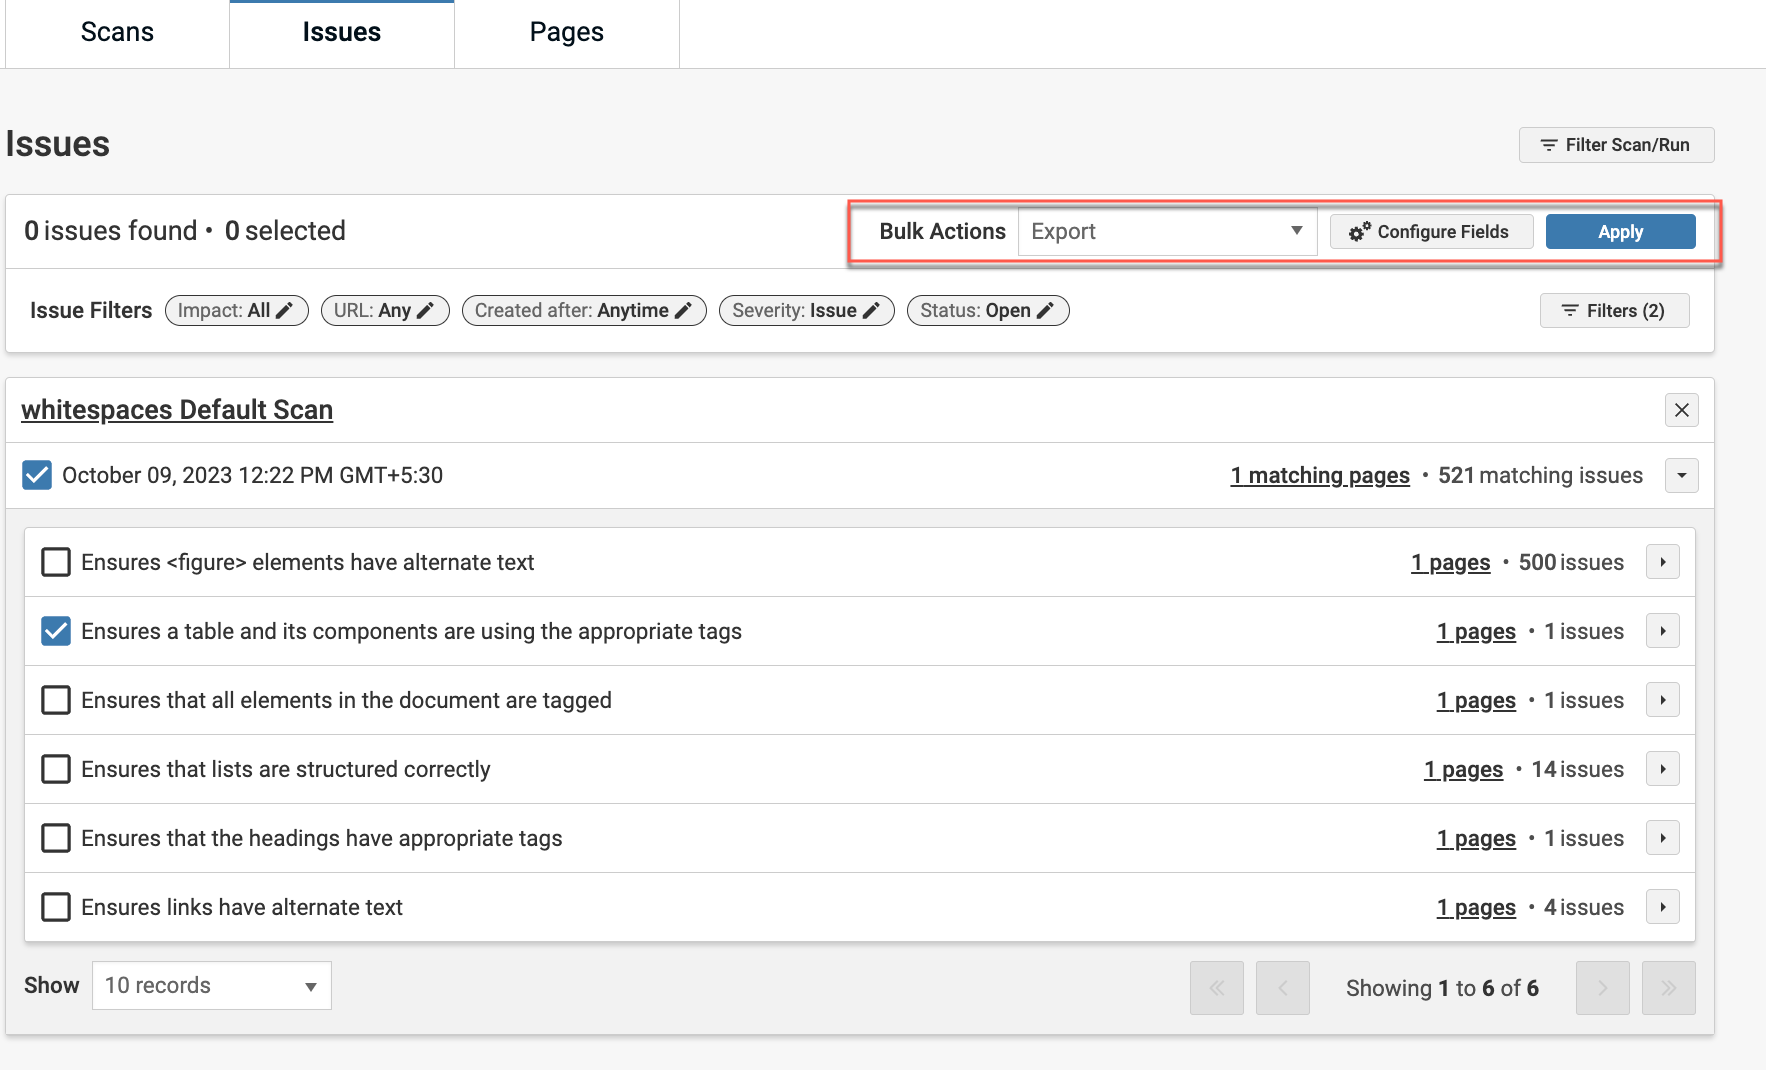Close the whitespaces Default Scan panel

coord(1681,410)
